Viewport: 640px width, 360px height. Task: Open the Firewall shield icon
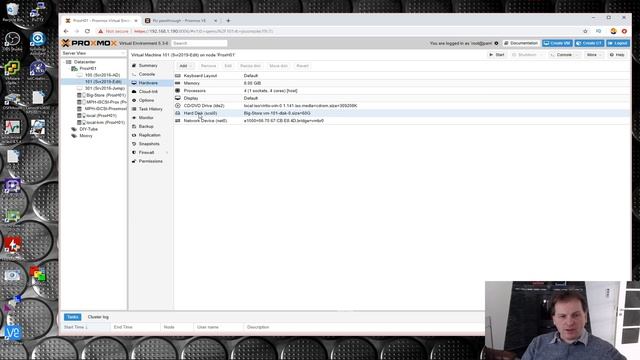(134, 152)
